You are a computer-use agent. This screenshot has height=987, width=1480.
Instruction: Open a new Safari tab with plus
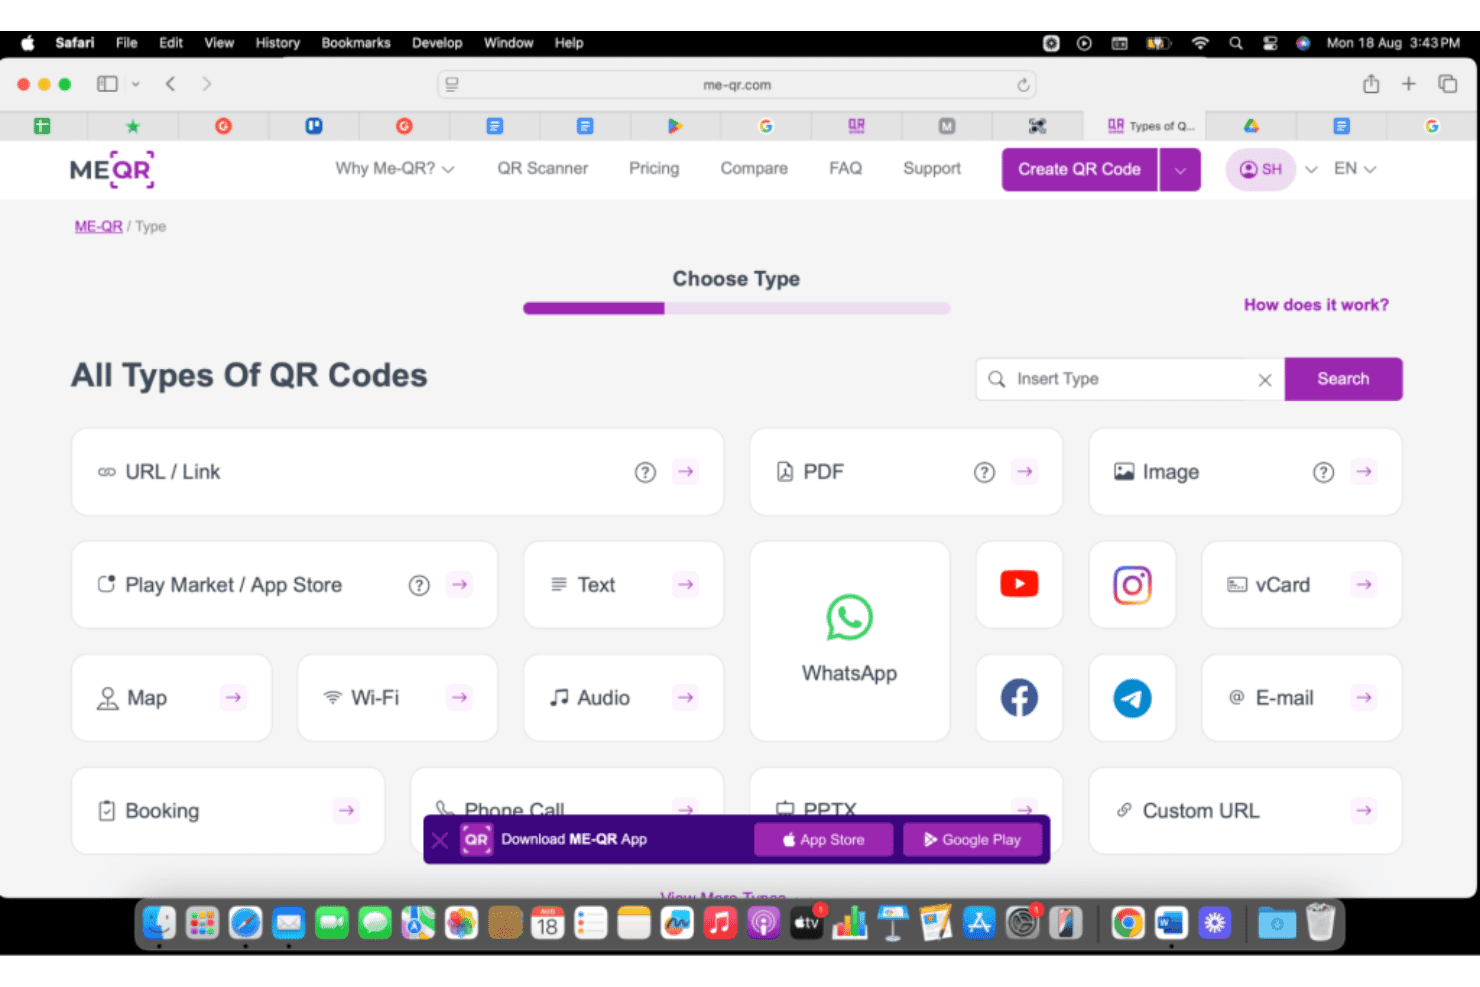pyautogui.click(x=1408, y=84)
